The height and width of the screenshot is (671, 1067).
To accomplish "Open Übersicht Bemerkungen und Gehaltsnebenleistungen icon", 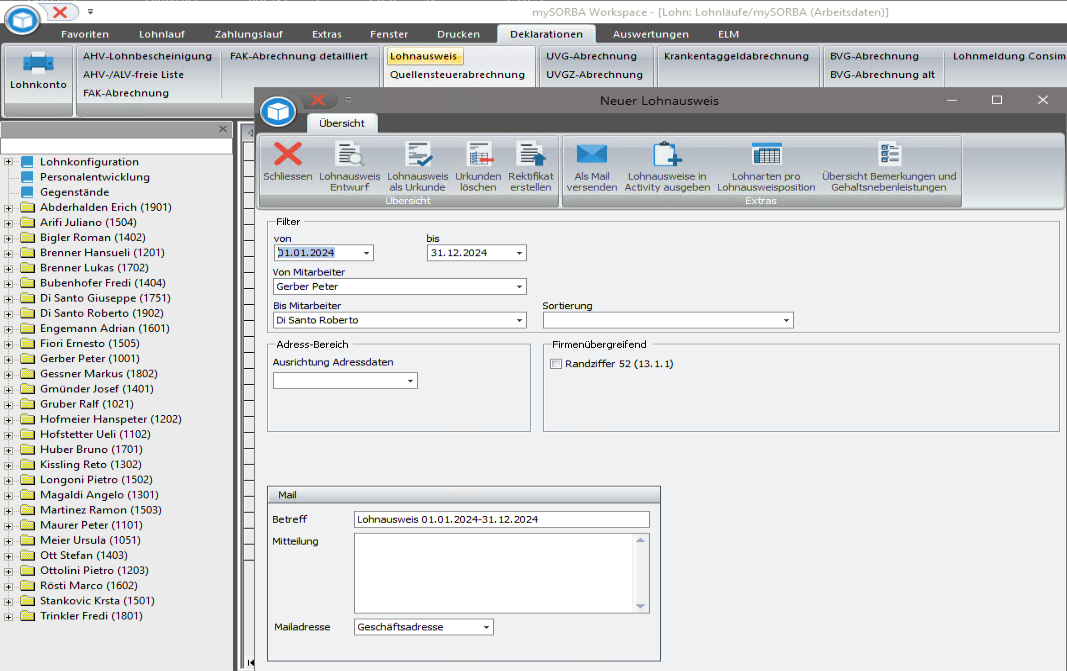I will click(x=889, y=154).
